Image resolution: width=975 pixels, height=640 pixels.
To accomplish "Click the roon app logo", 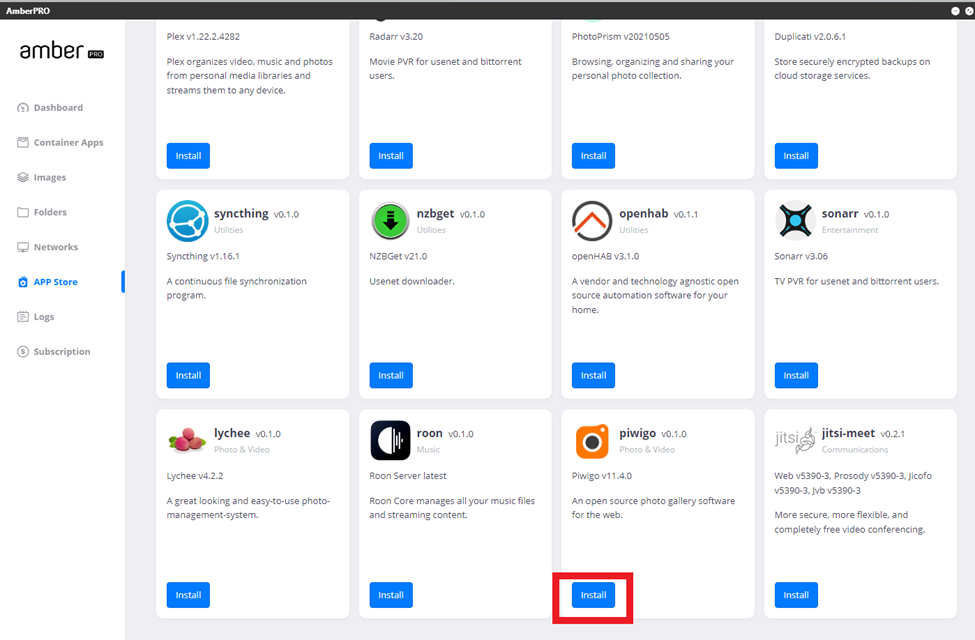I will (x=390, y=440).
